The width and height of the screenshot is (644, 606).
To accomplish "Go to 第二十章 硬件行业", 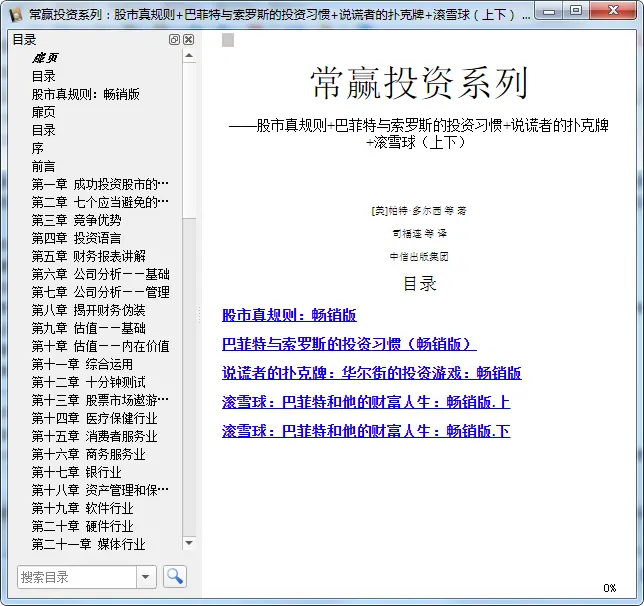I will click(83, 526).
